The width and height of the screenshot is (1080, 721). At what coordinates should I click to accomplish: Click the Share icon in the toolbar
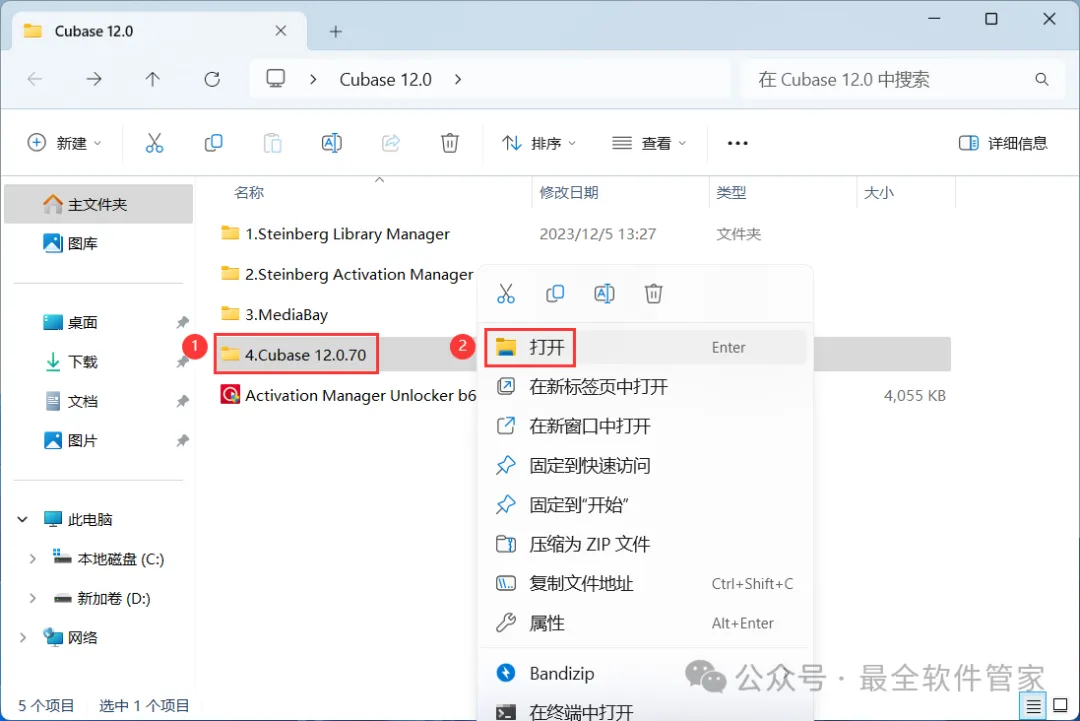tap(391, 143)
